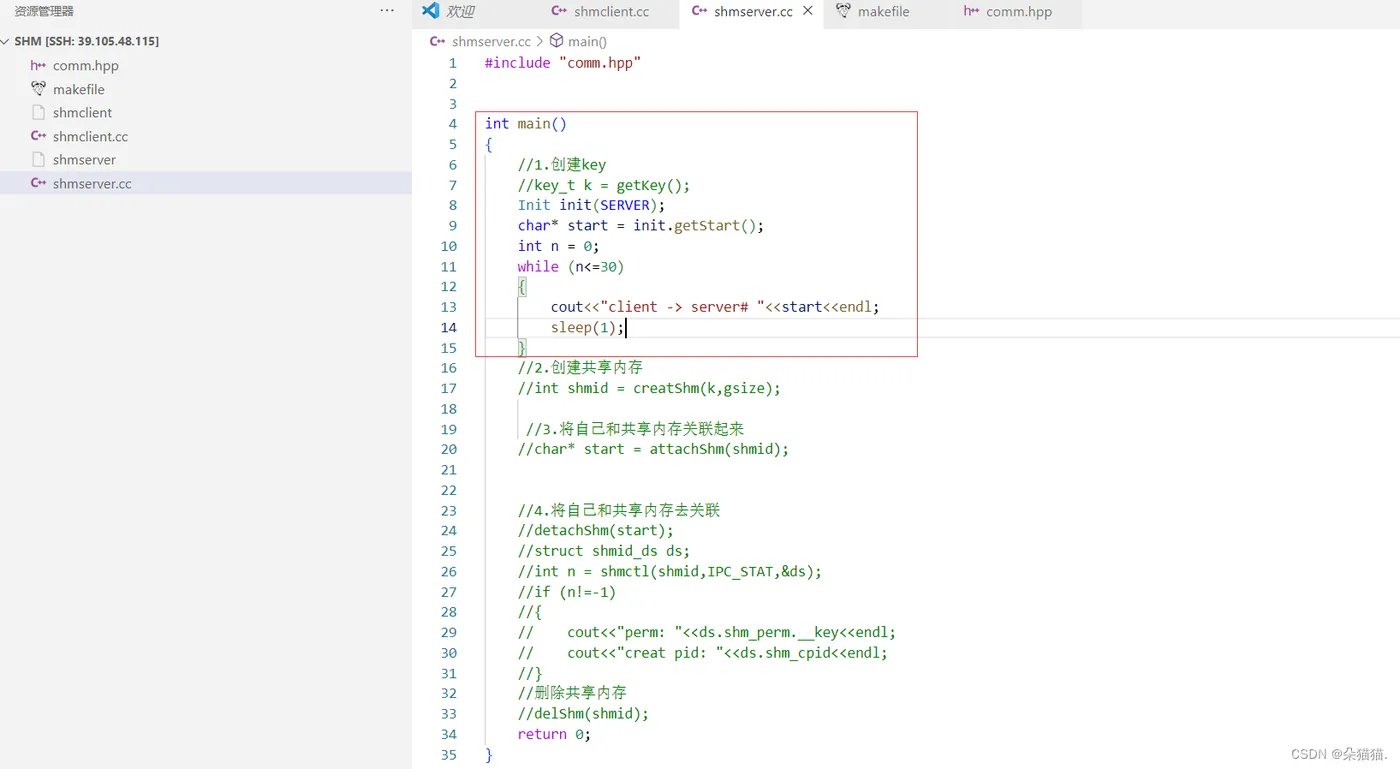The height and width of the screenshot is (769, 1400).
Task: Switch to the comm.hpp editor tab
Action: (1019, 12)
